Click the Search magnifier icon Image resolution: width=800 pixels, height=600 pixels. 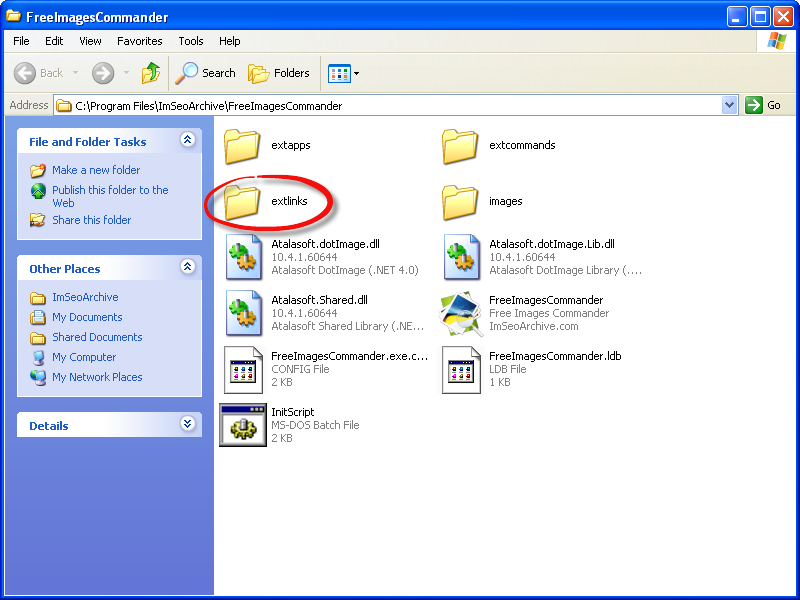[187, 73]
